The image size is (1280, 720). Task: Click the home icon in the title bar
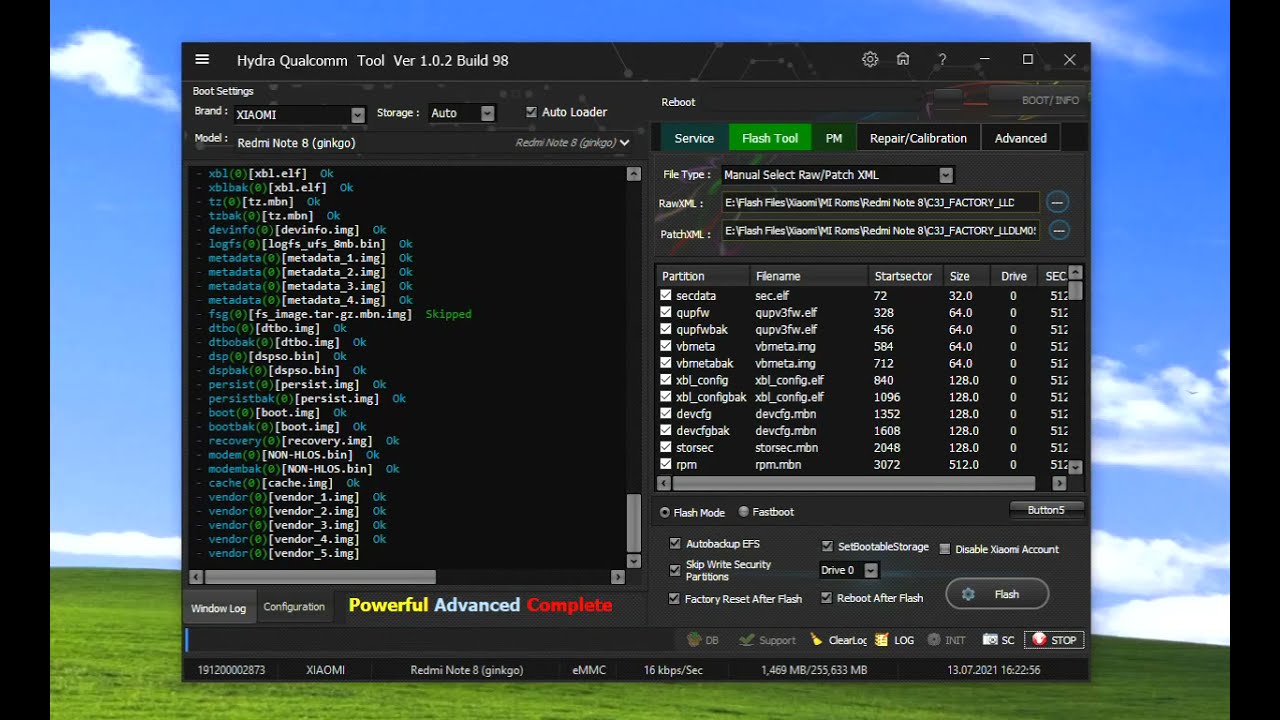[x=903, y=60]
